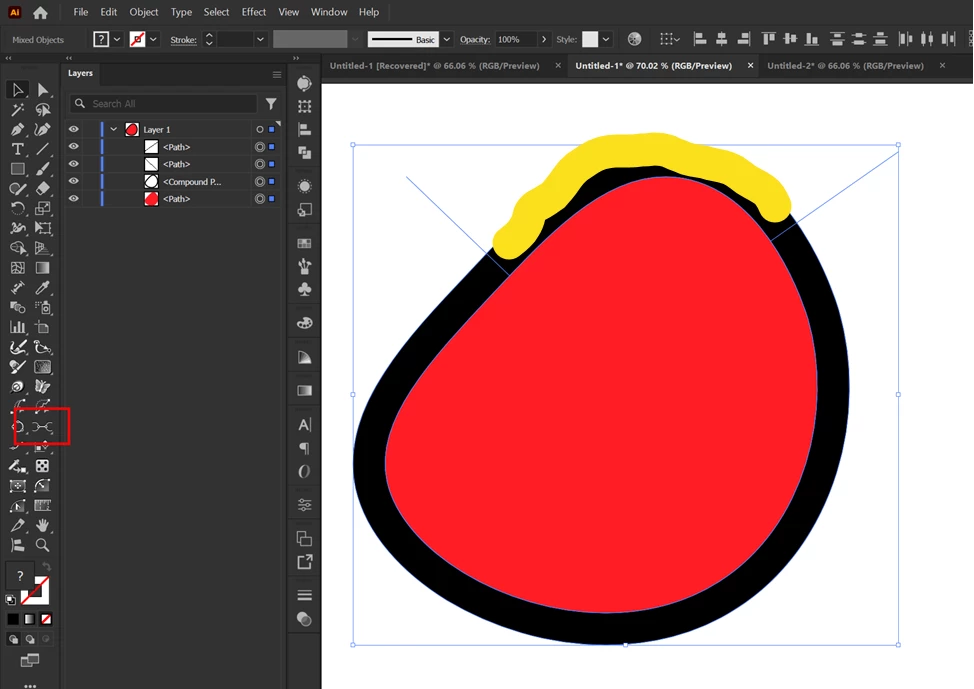Select the Rectangle tool
974x689 pixels.
(x=17, y=169)
